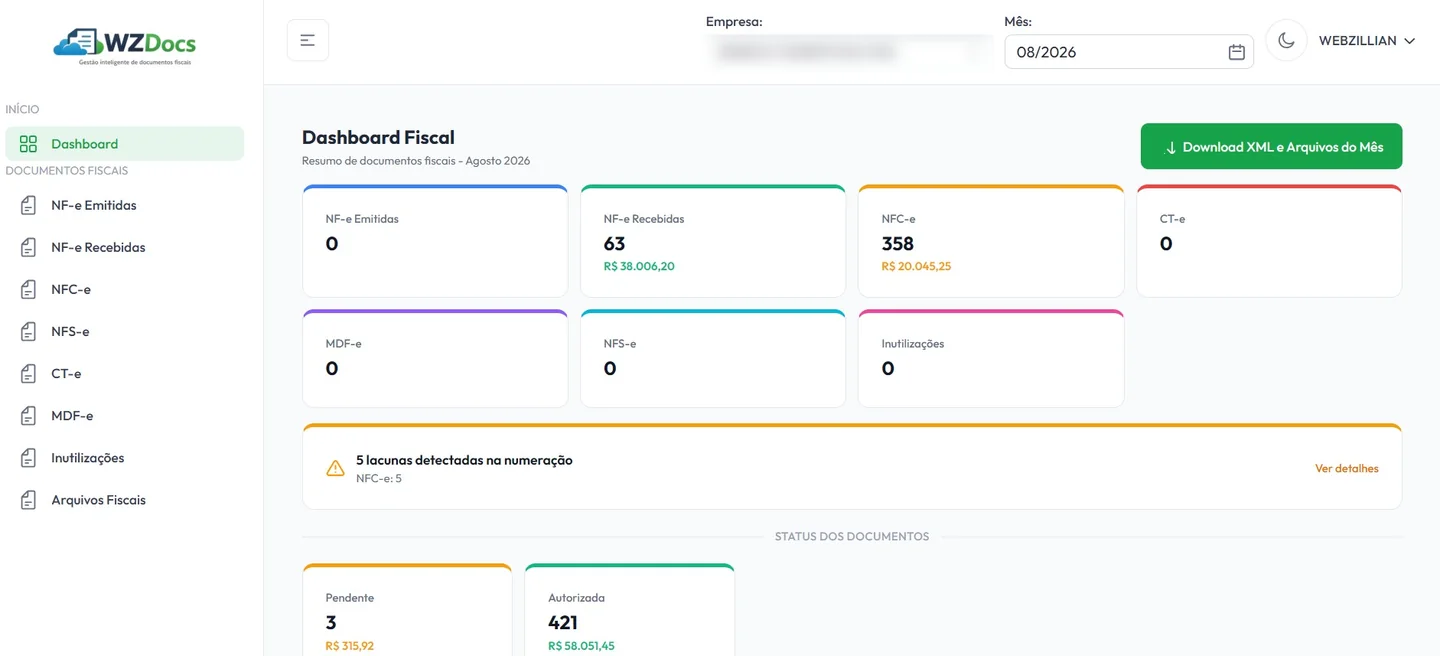Click document icon beside NFC-e in sidebar
This screenshot has height=656, width=1440.
point(29,289)
